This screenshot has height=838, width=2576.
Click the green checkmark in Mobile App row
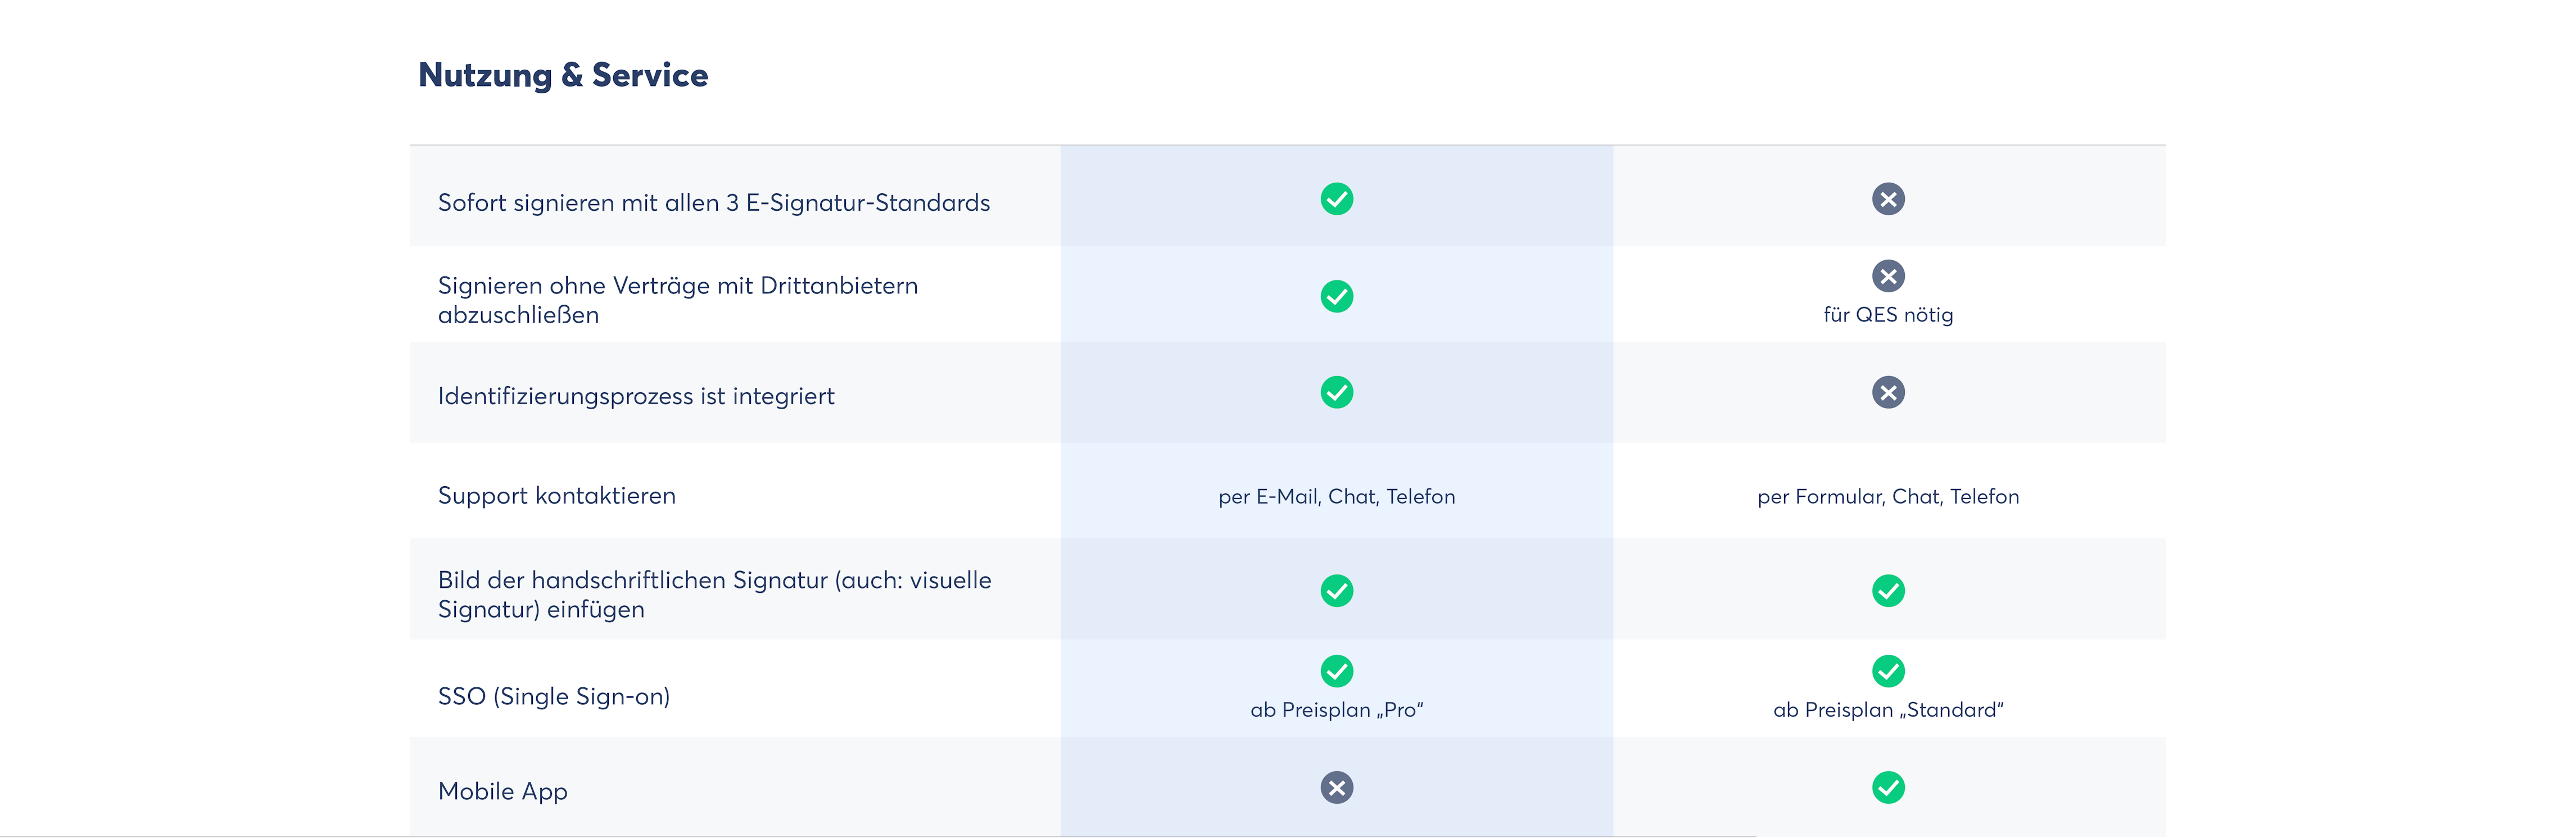(1888, 788)
